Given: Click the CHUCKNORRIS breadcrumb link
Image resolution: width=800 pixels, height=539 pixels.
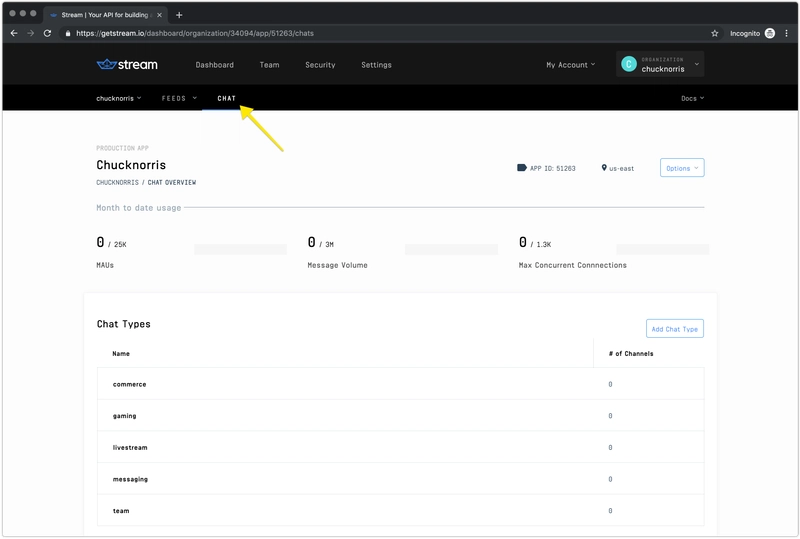Looking at the screenshot, I should coord(117,182).
